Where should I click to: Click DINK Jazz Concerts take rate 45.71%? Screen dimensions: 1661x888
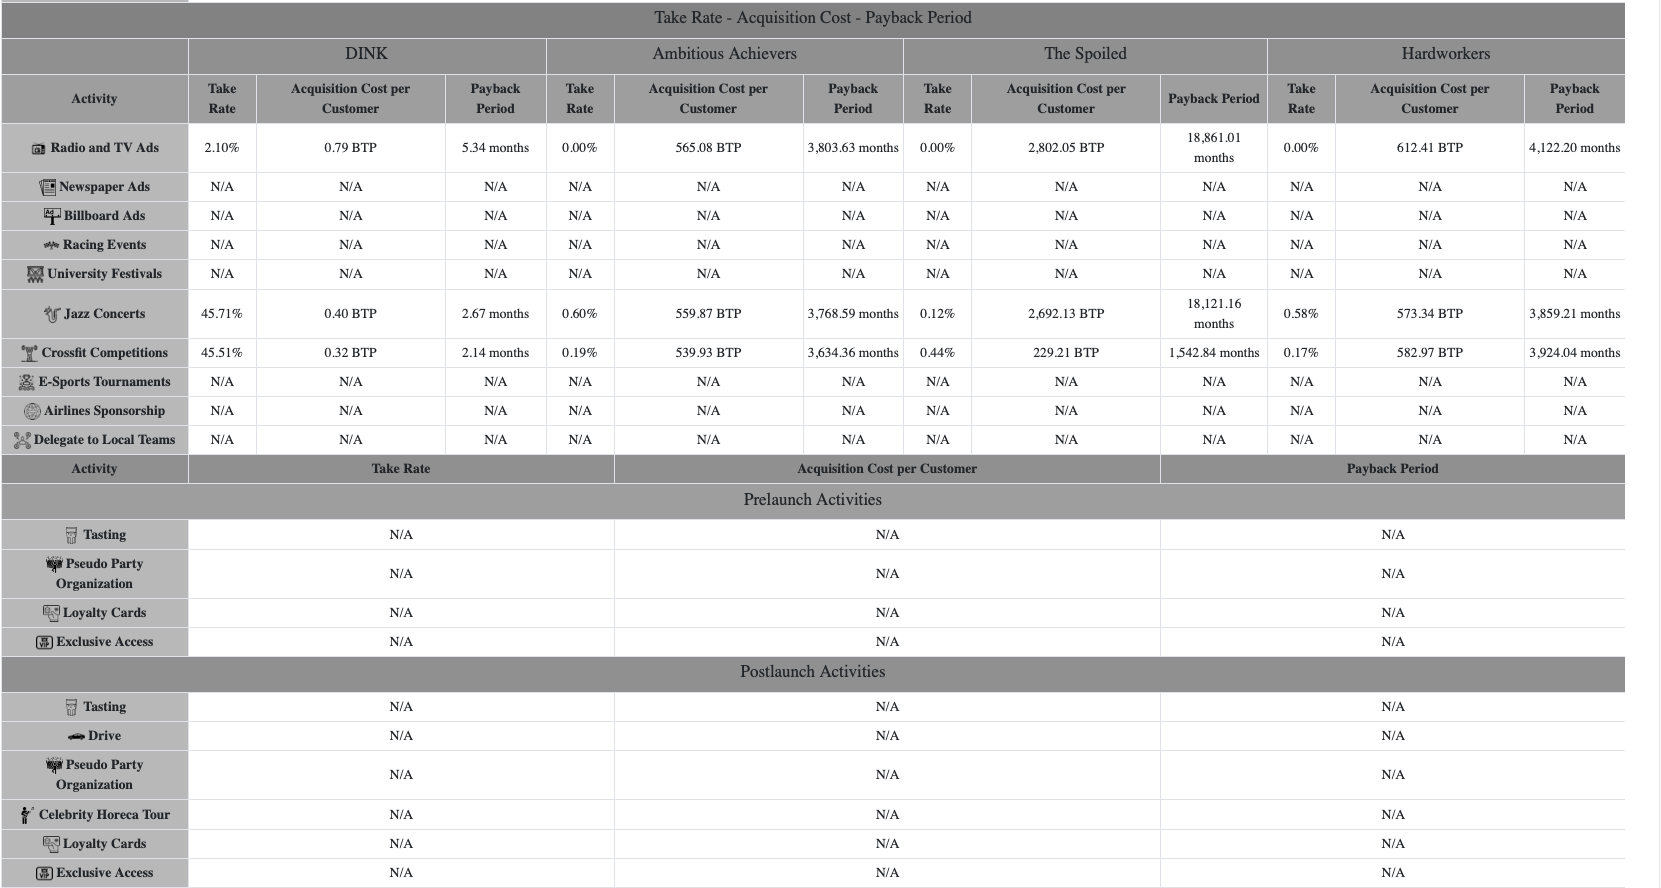tap(222, 314)
